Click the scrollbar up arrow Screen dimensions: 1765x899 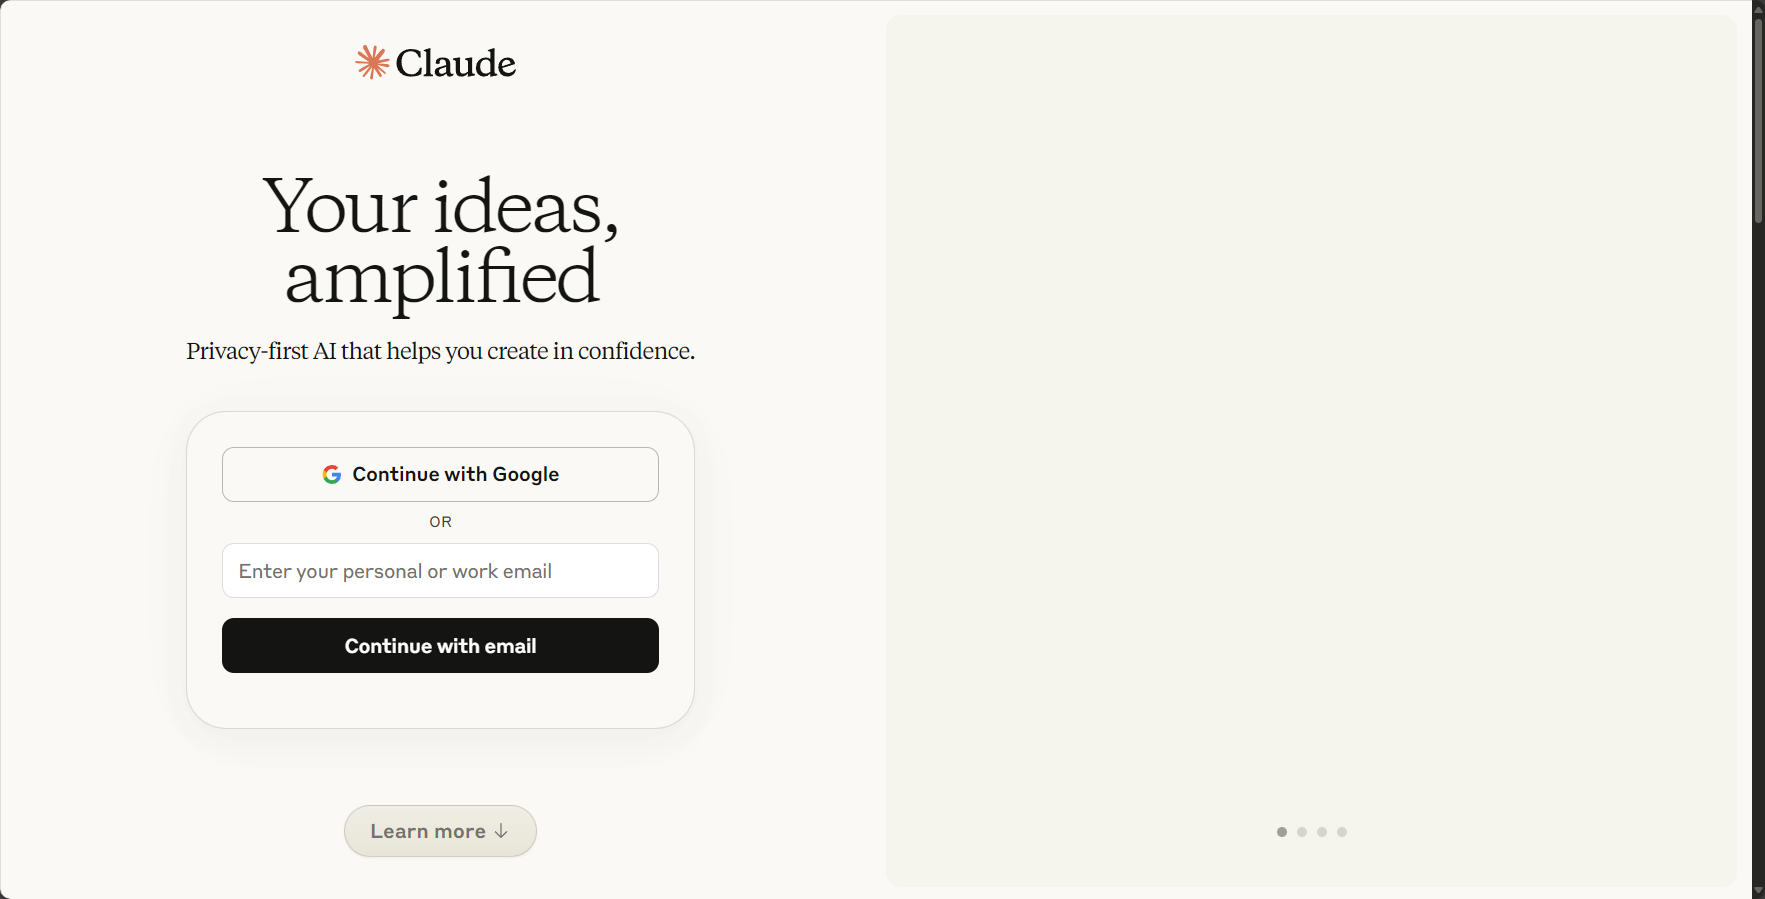pos(1758,8)
